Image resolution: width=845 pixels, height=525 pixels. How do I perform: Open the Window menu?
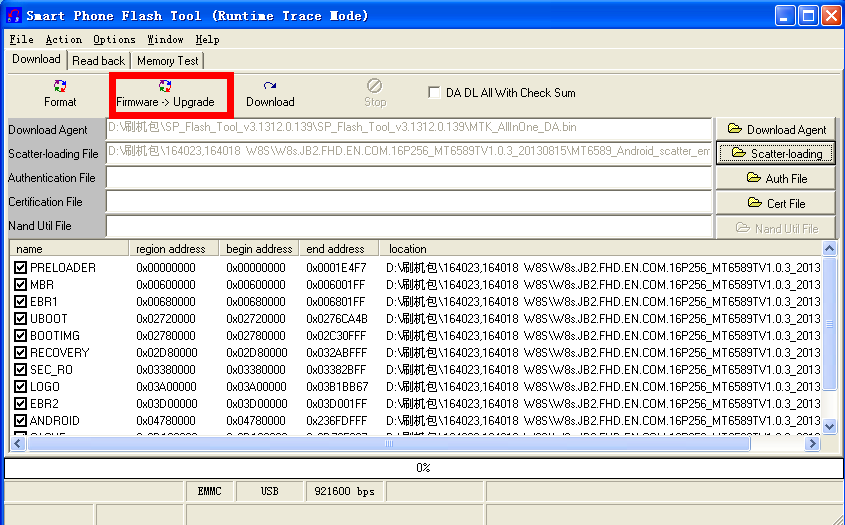click(165, 39)
